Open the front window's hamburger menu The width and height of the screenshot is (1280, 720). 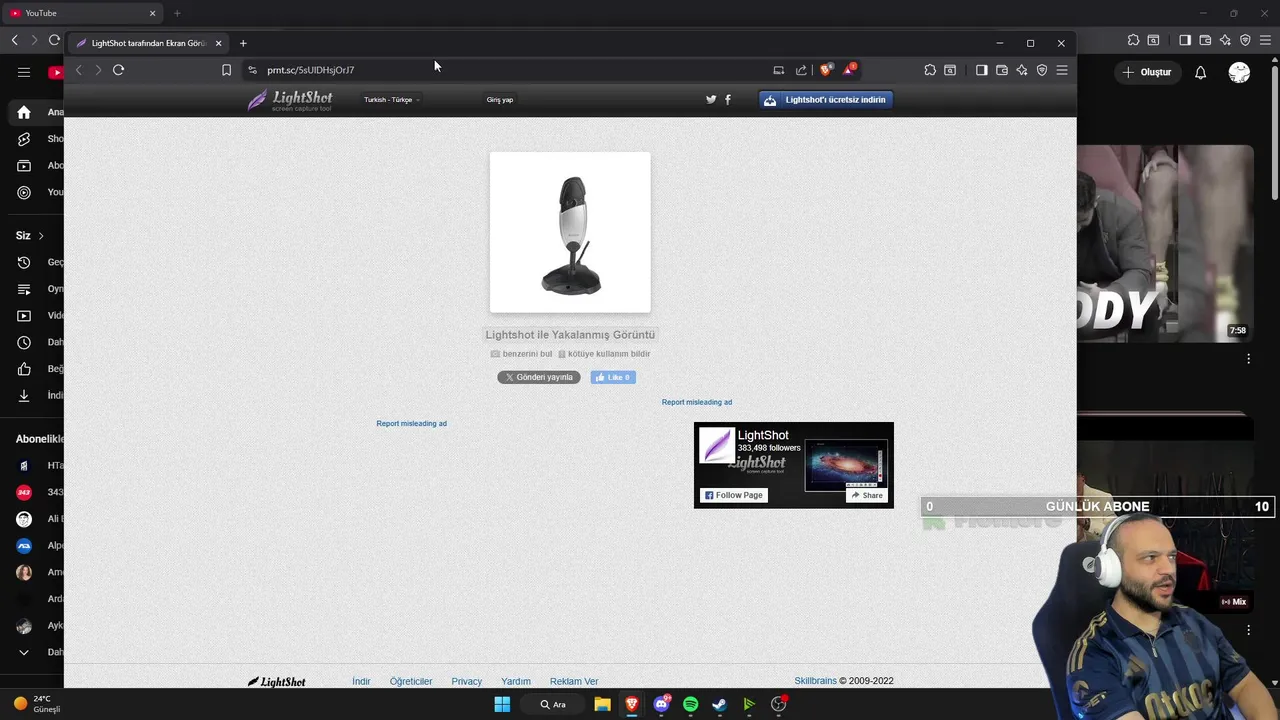[1062, 70]
